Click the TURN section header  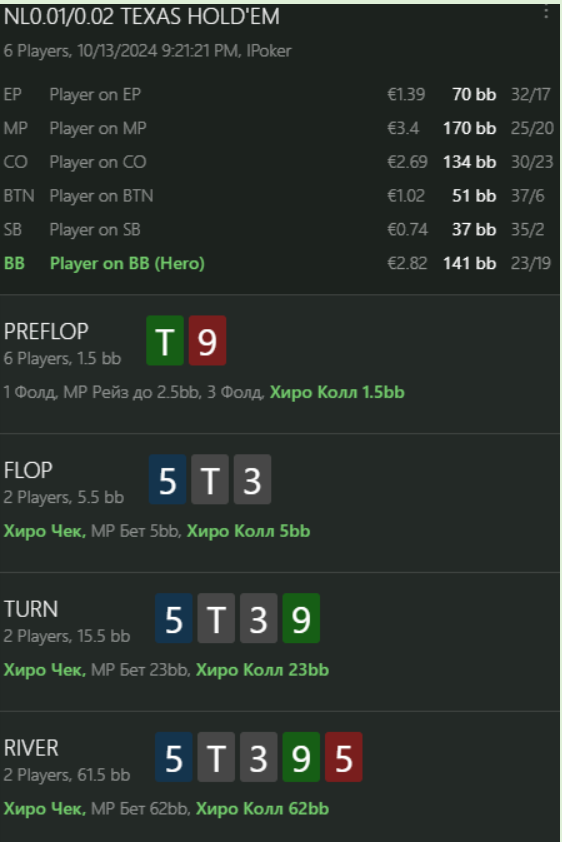[31, 609]
